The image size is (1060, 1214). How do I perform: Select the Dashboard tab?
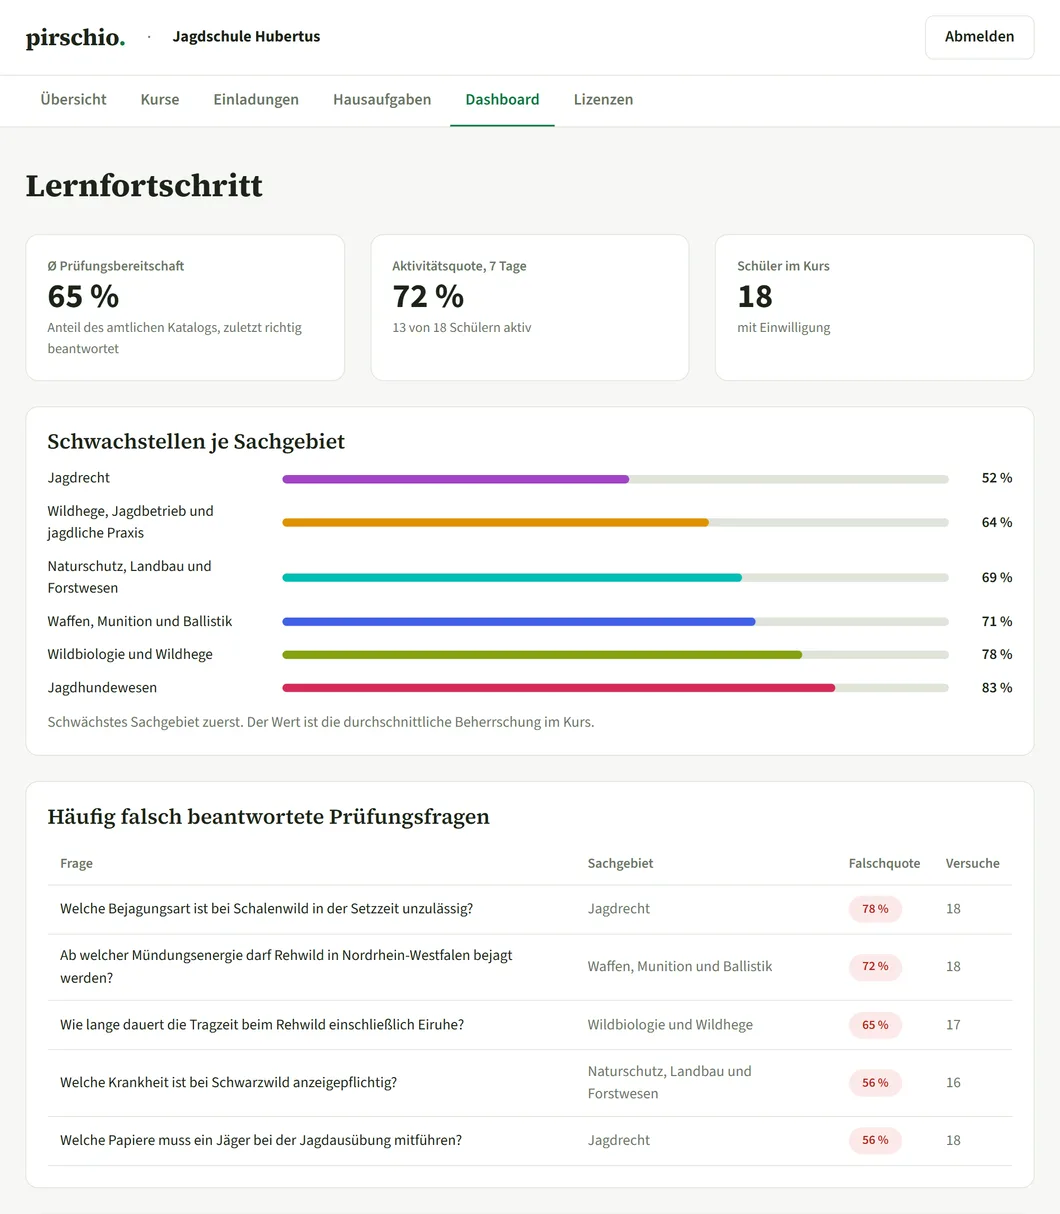502,100
